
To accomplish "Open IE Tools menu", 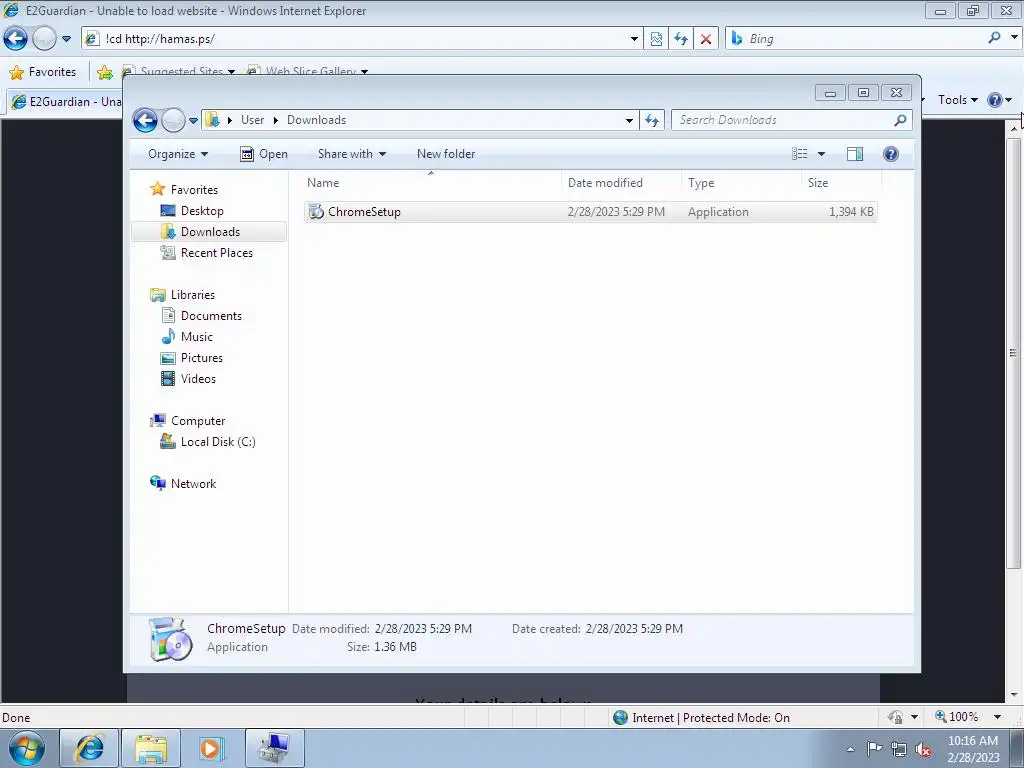I will click(x=957, y=100).
